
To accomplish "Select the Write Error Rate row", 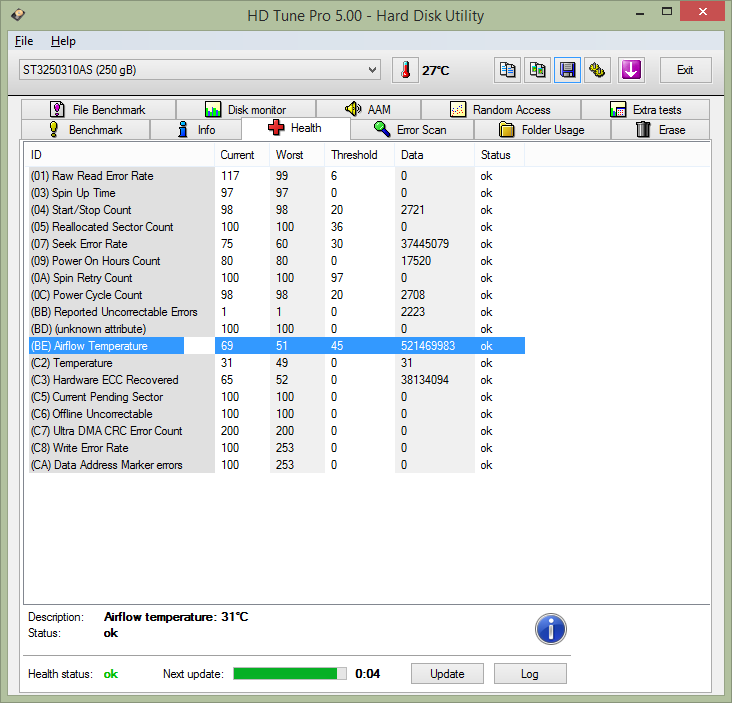I will click(x=276, y=448).
